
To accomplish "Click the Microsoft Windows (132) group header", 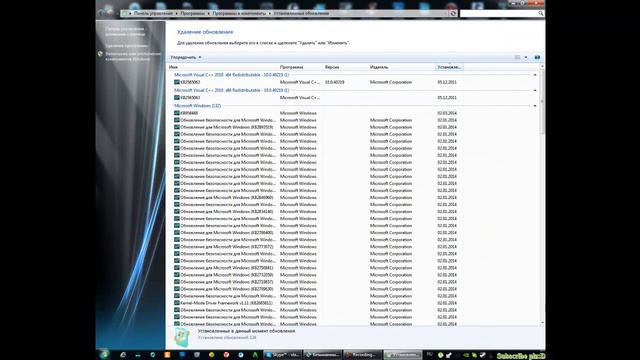I will [x=198, y=106].
